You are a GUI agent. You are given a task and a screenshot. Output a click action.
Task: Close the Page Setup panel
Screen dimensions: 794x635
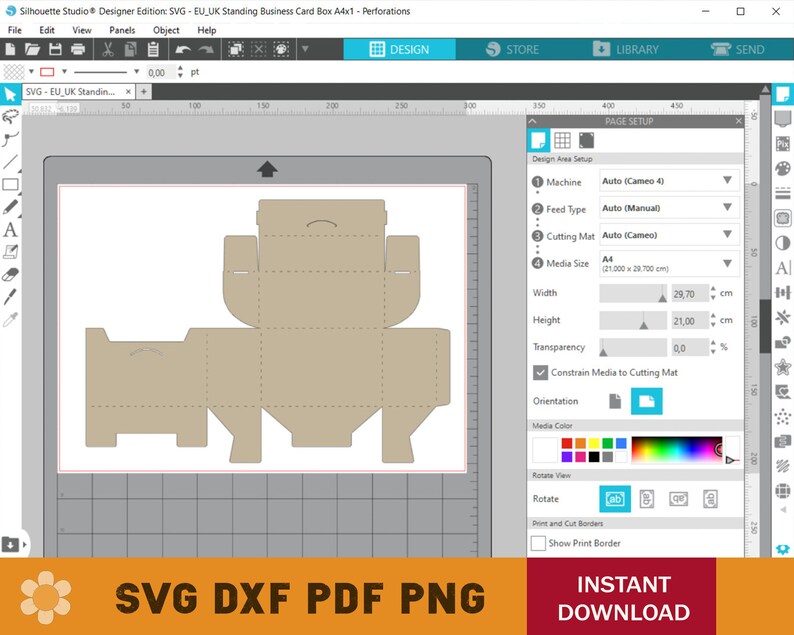(x=738, y=121)
